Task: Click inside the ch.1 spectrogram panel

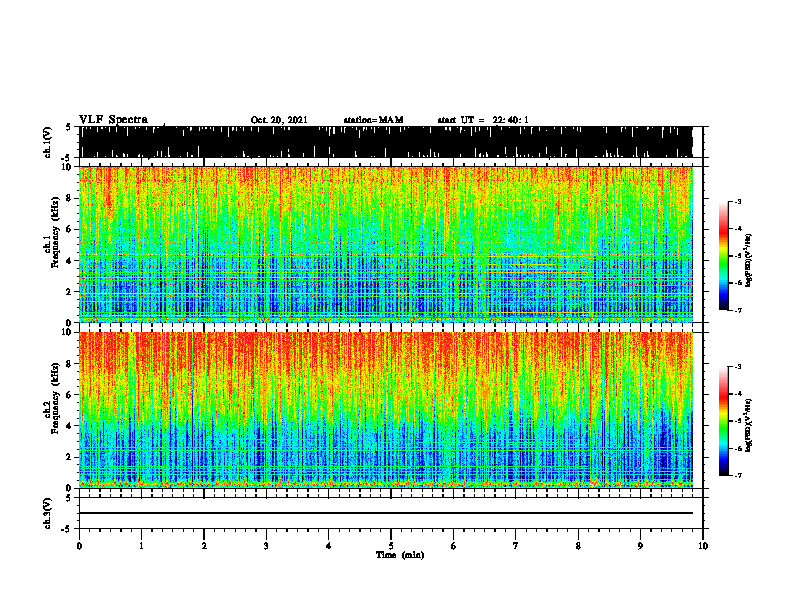Action: (385, 244)
